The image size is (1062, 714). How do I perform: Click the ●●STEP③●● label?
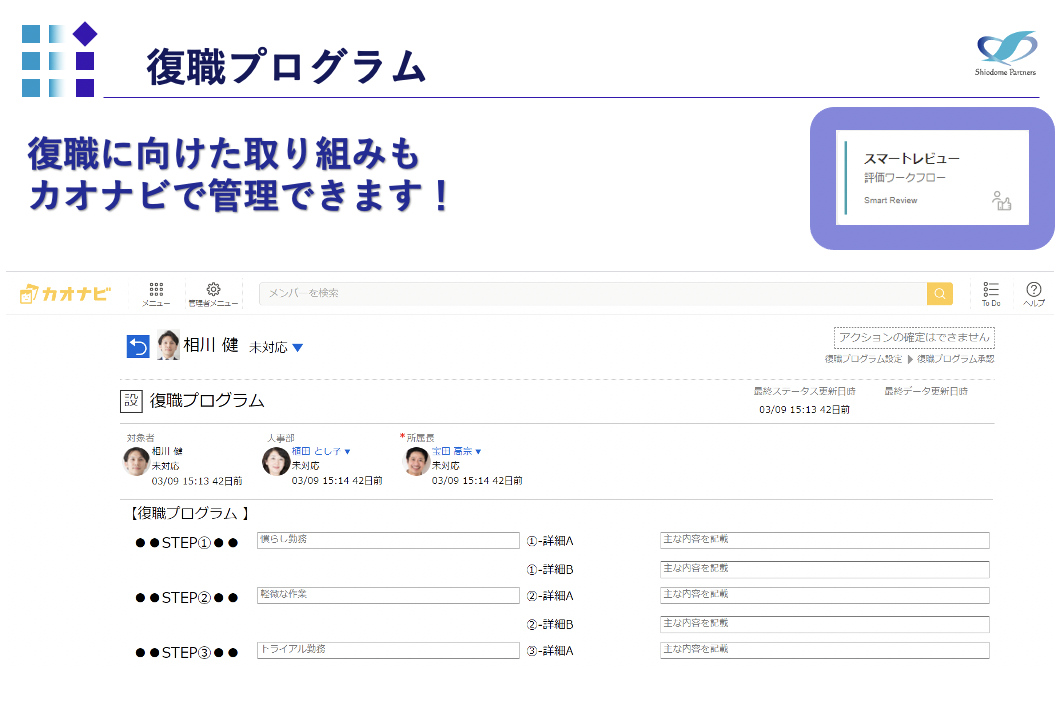point(186,652)
